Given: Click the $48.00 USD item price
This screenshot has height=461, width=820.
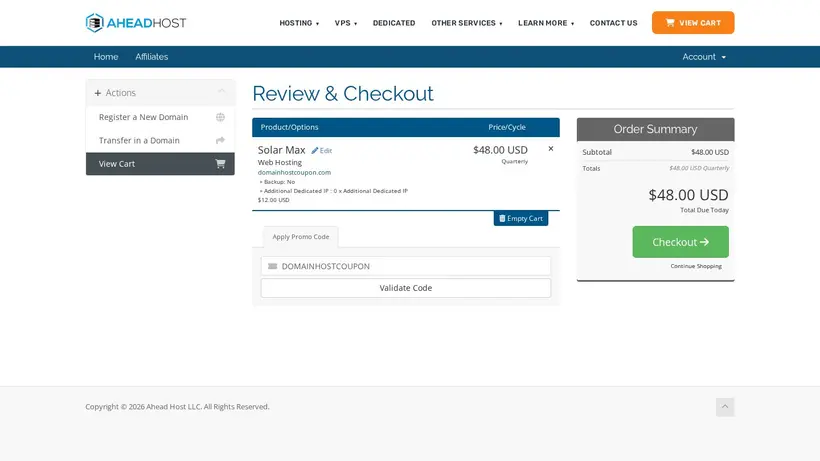Looking at the screenshot, I should pos(500,150).
